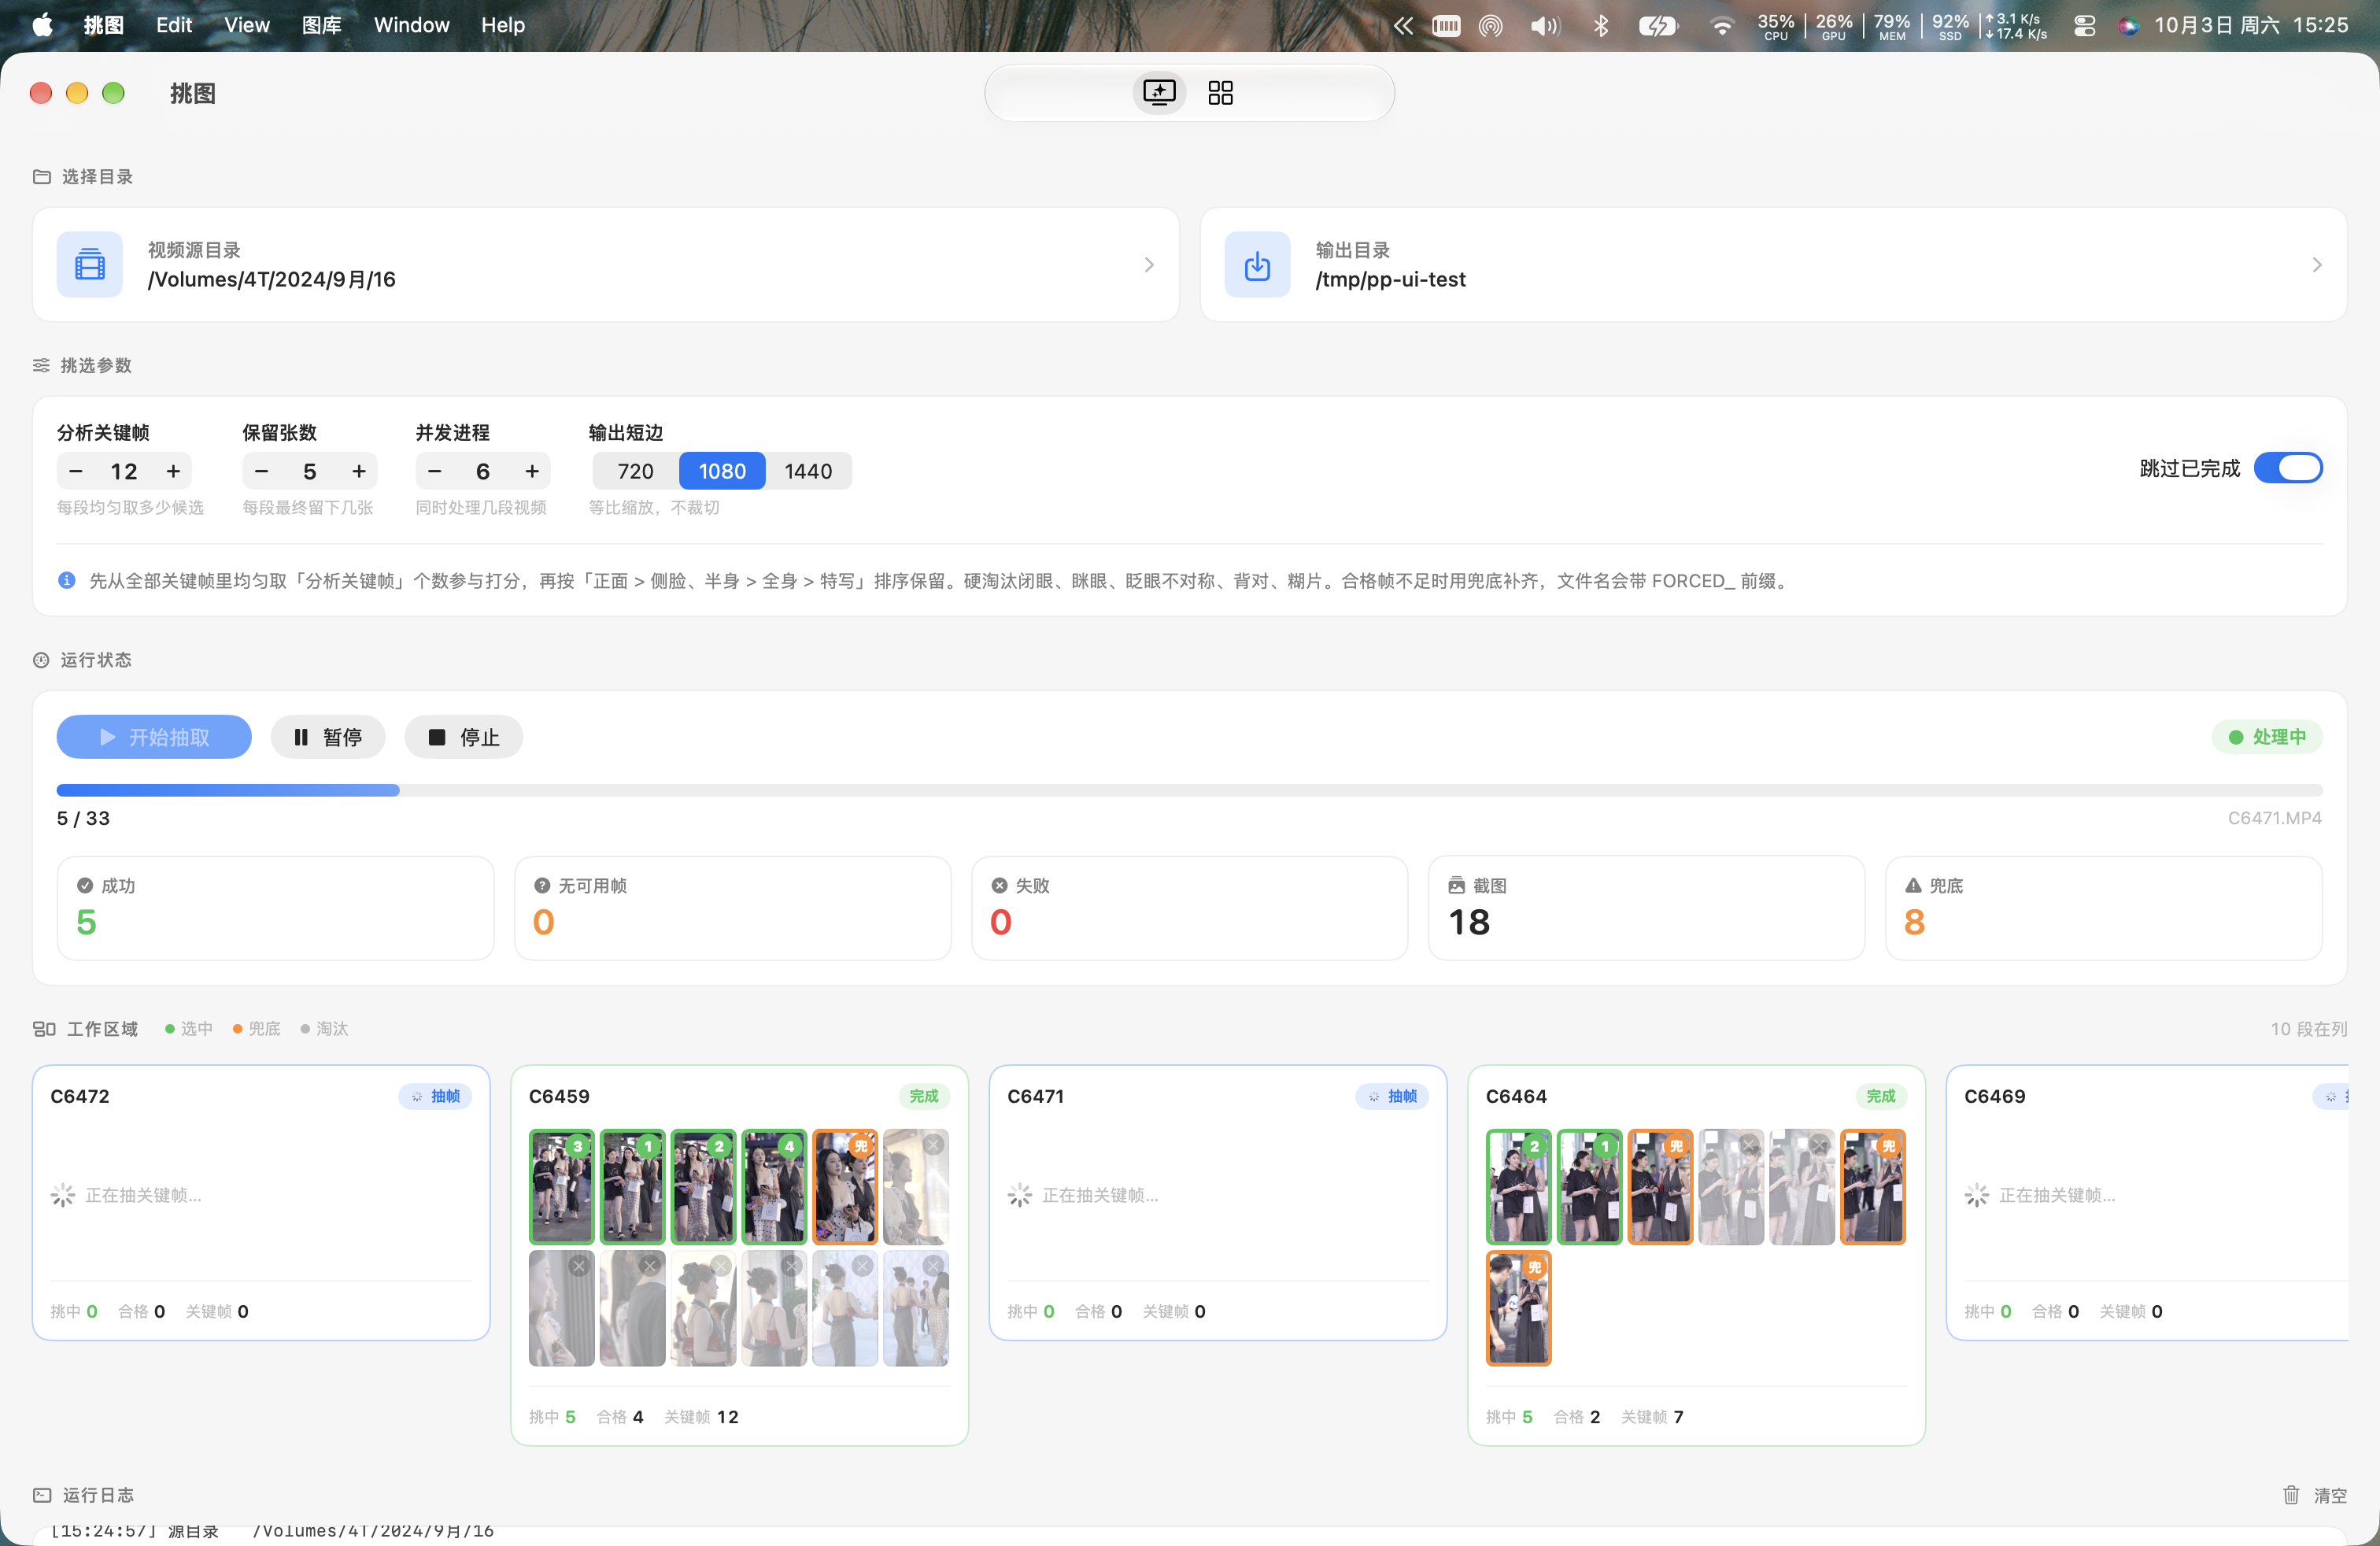Open first thumbnail in C6464 card
The width and height of the screenshot is (2380, 1546).
point(1518,1186)
